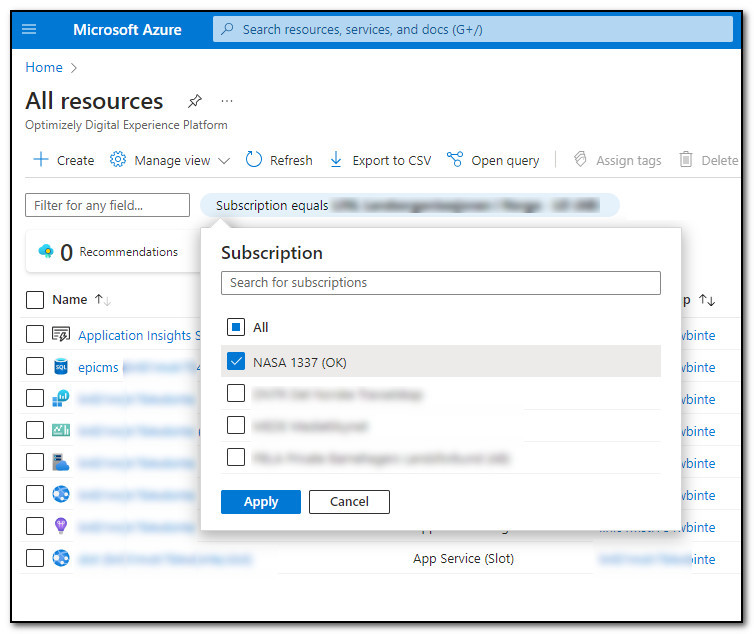Click the Open query label

[505, 161]
